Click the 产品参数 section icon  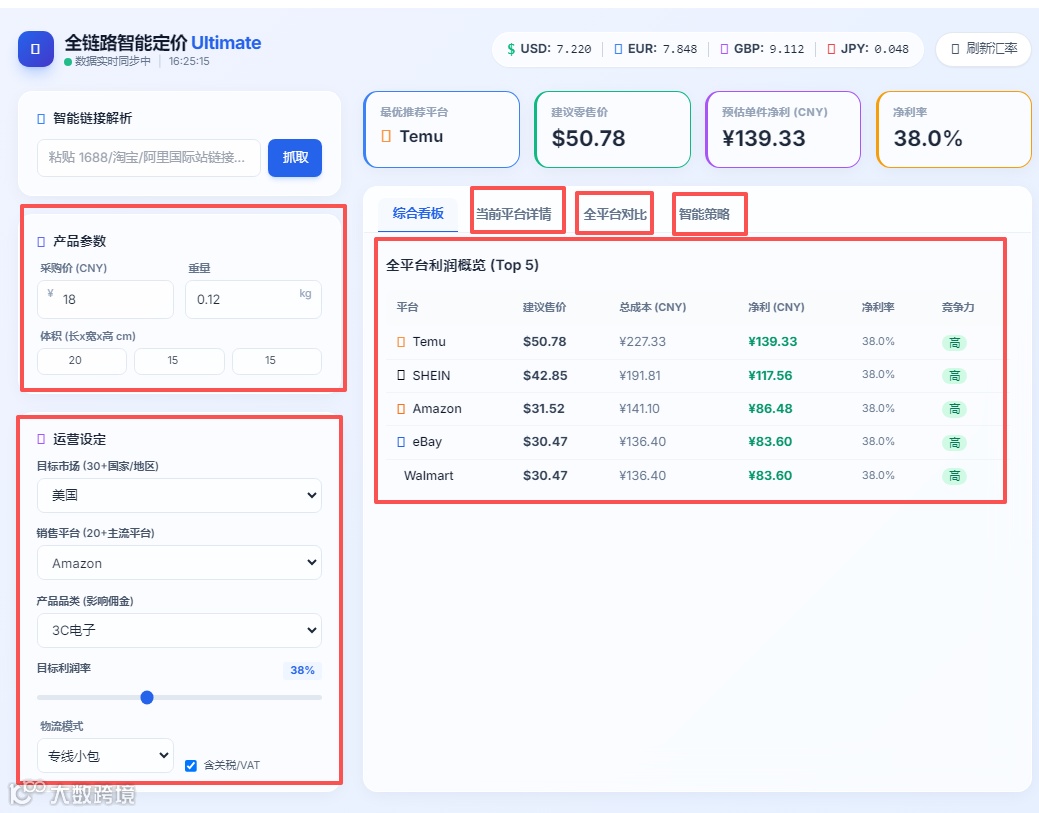click(x=41, y=241)
